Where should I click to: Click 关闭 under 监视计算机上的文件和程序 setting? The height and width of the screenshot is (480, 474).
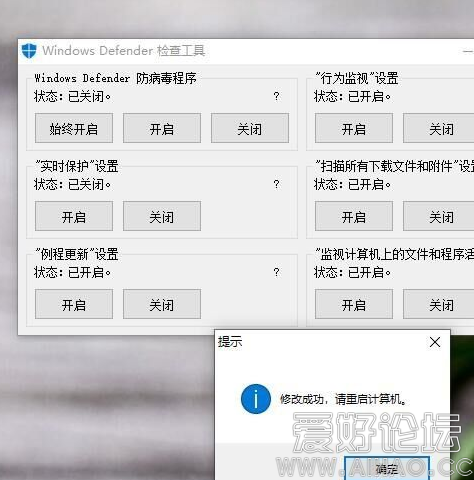click(439, 304)
